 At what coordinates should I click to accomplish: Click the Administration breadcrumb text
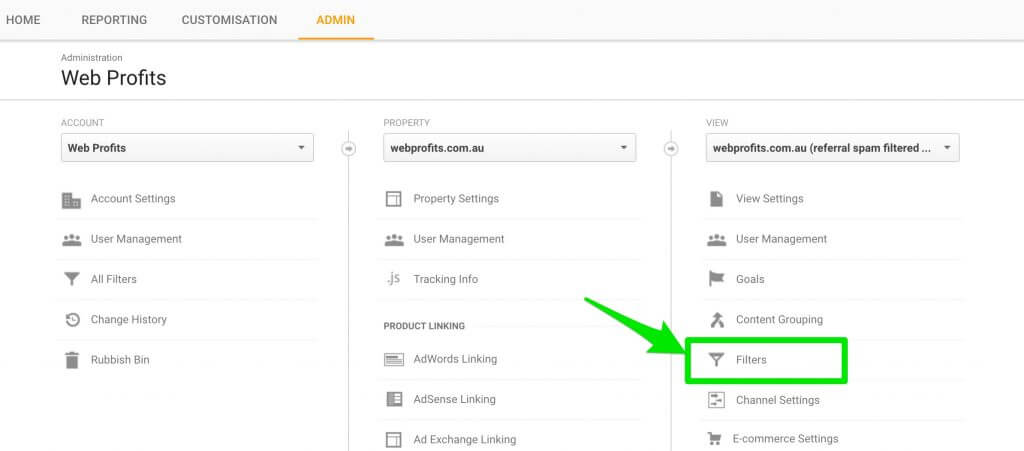coord(91,58)
